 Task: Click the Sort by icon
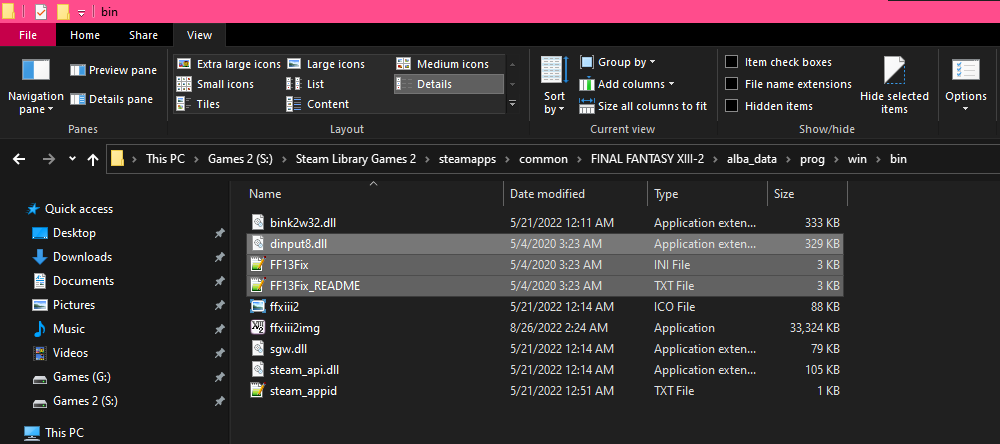pyautogui.click(x=554, y=72)
